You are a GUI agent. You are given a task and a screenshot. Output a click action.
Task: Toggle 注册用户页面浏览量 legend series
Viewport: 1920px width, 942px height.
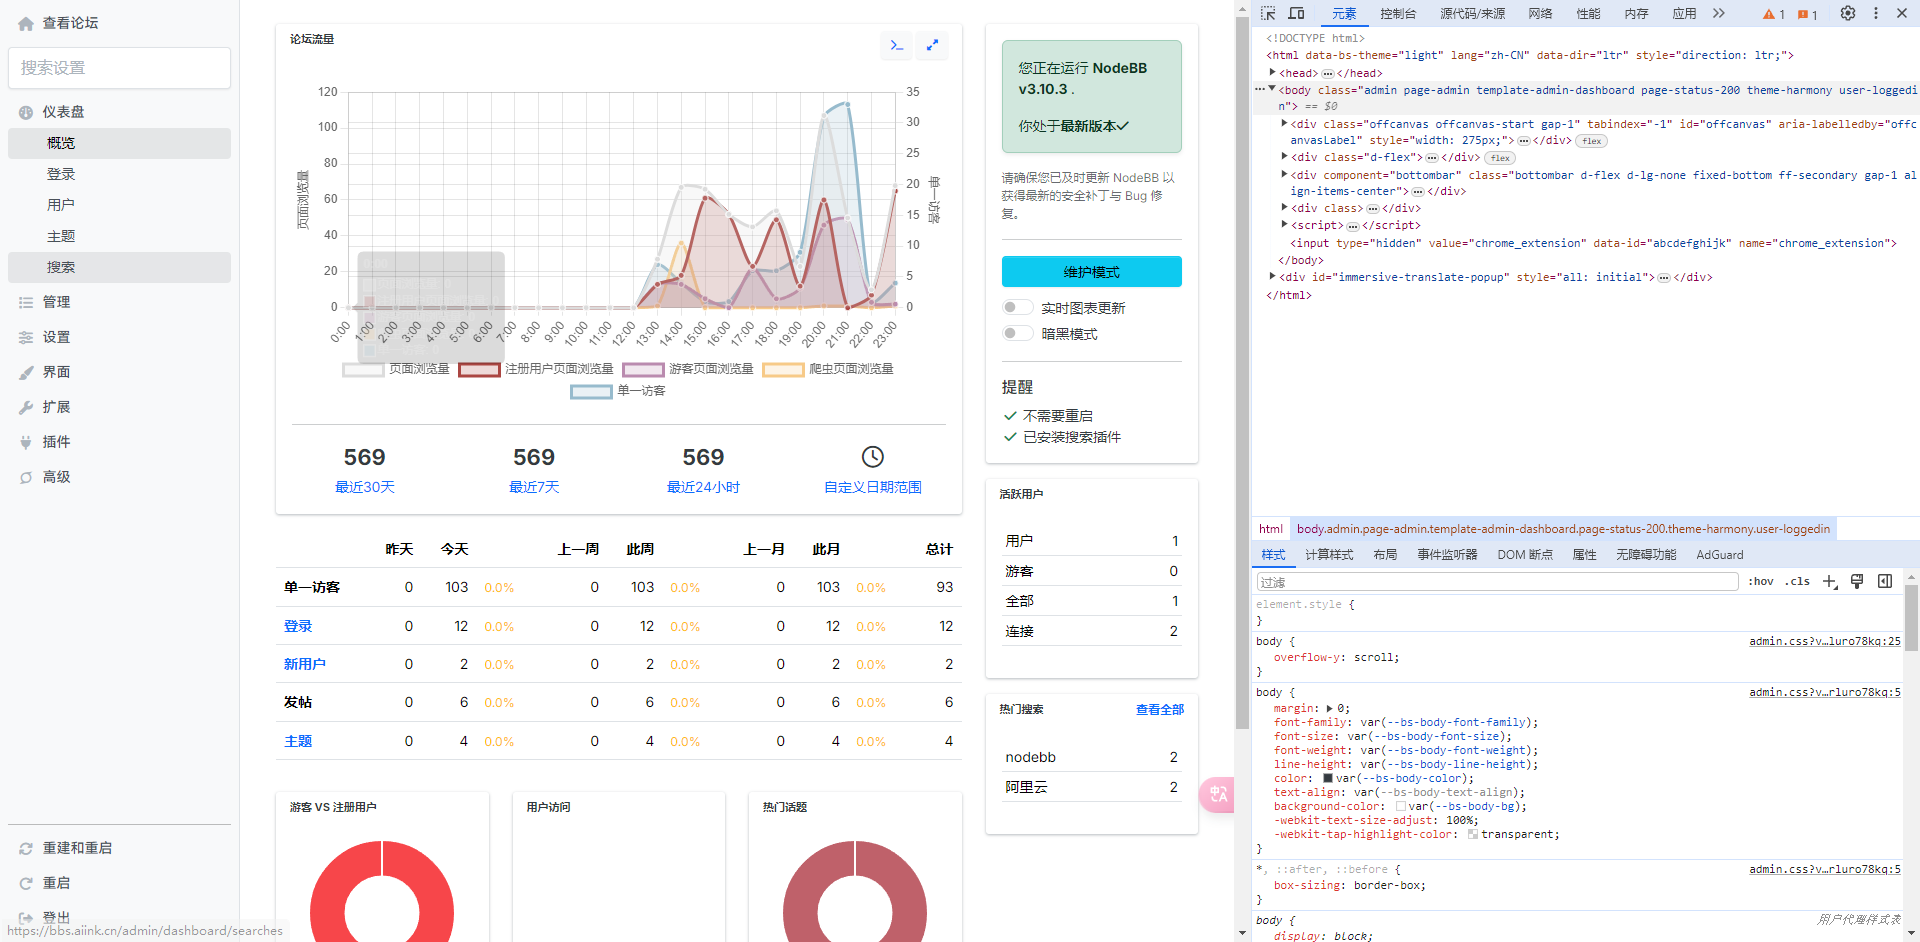click(536, 369)
